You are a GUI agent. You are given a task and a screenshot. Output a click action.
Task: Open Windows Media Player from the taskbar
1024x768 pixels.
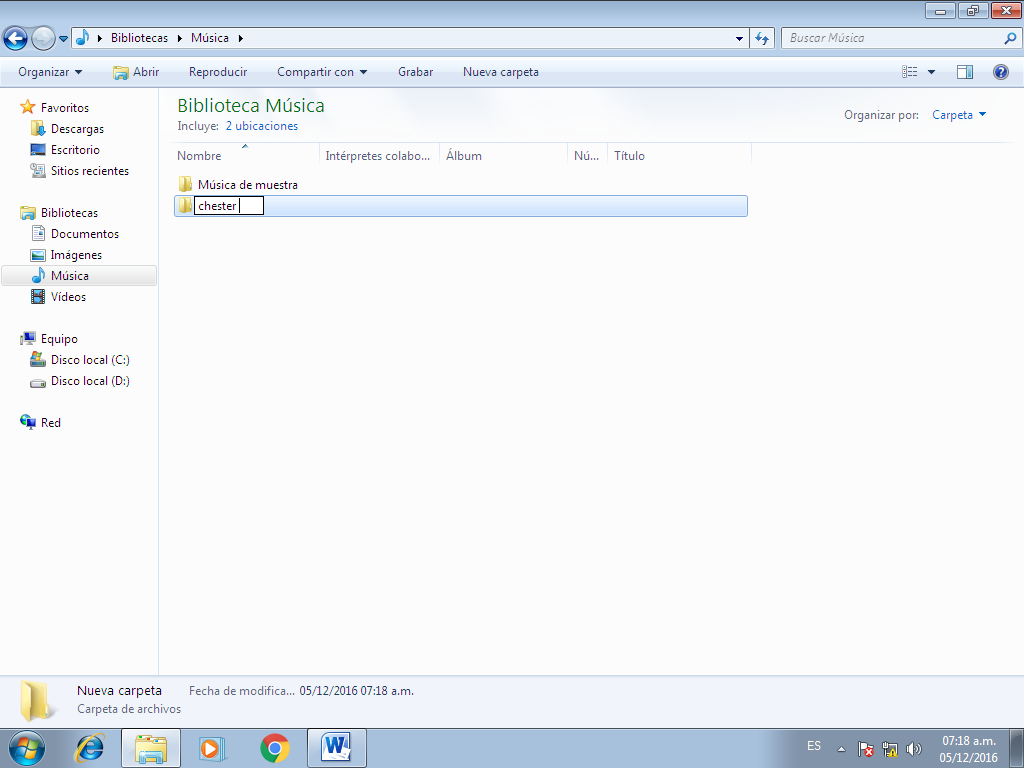coord(213,748)
